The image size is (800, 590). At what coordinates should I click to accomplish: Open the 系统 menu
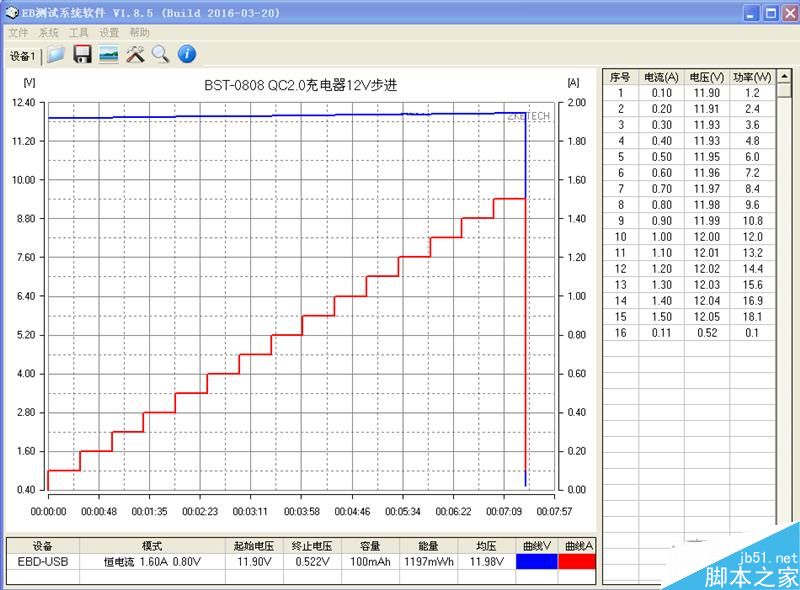[49, 33]
